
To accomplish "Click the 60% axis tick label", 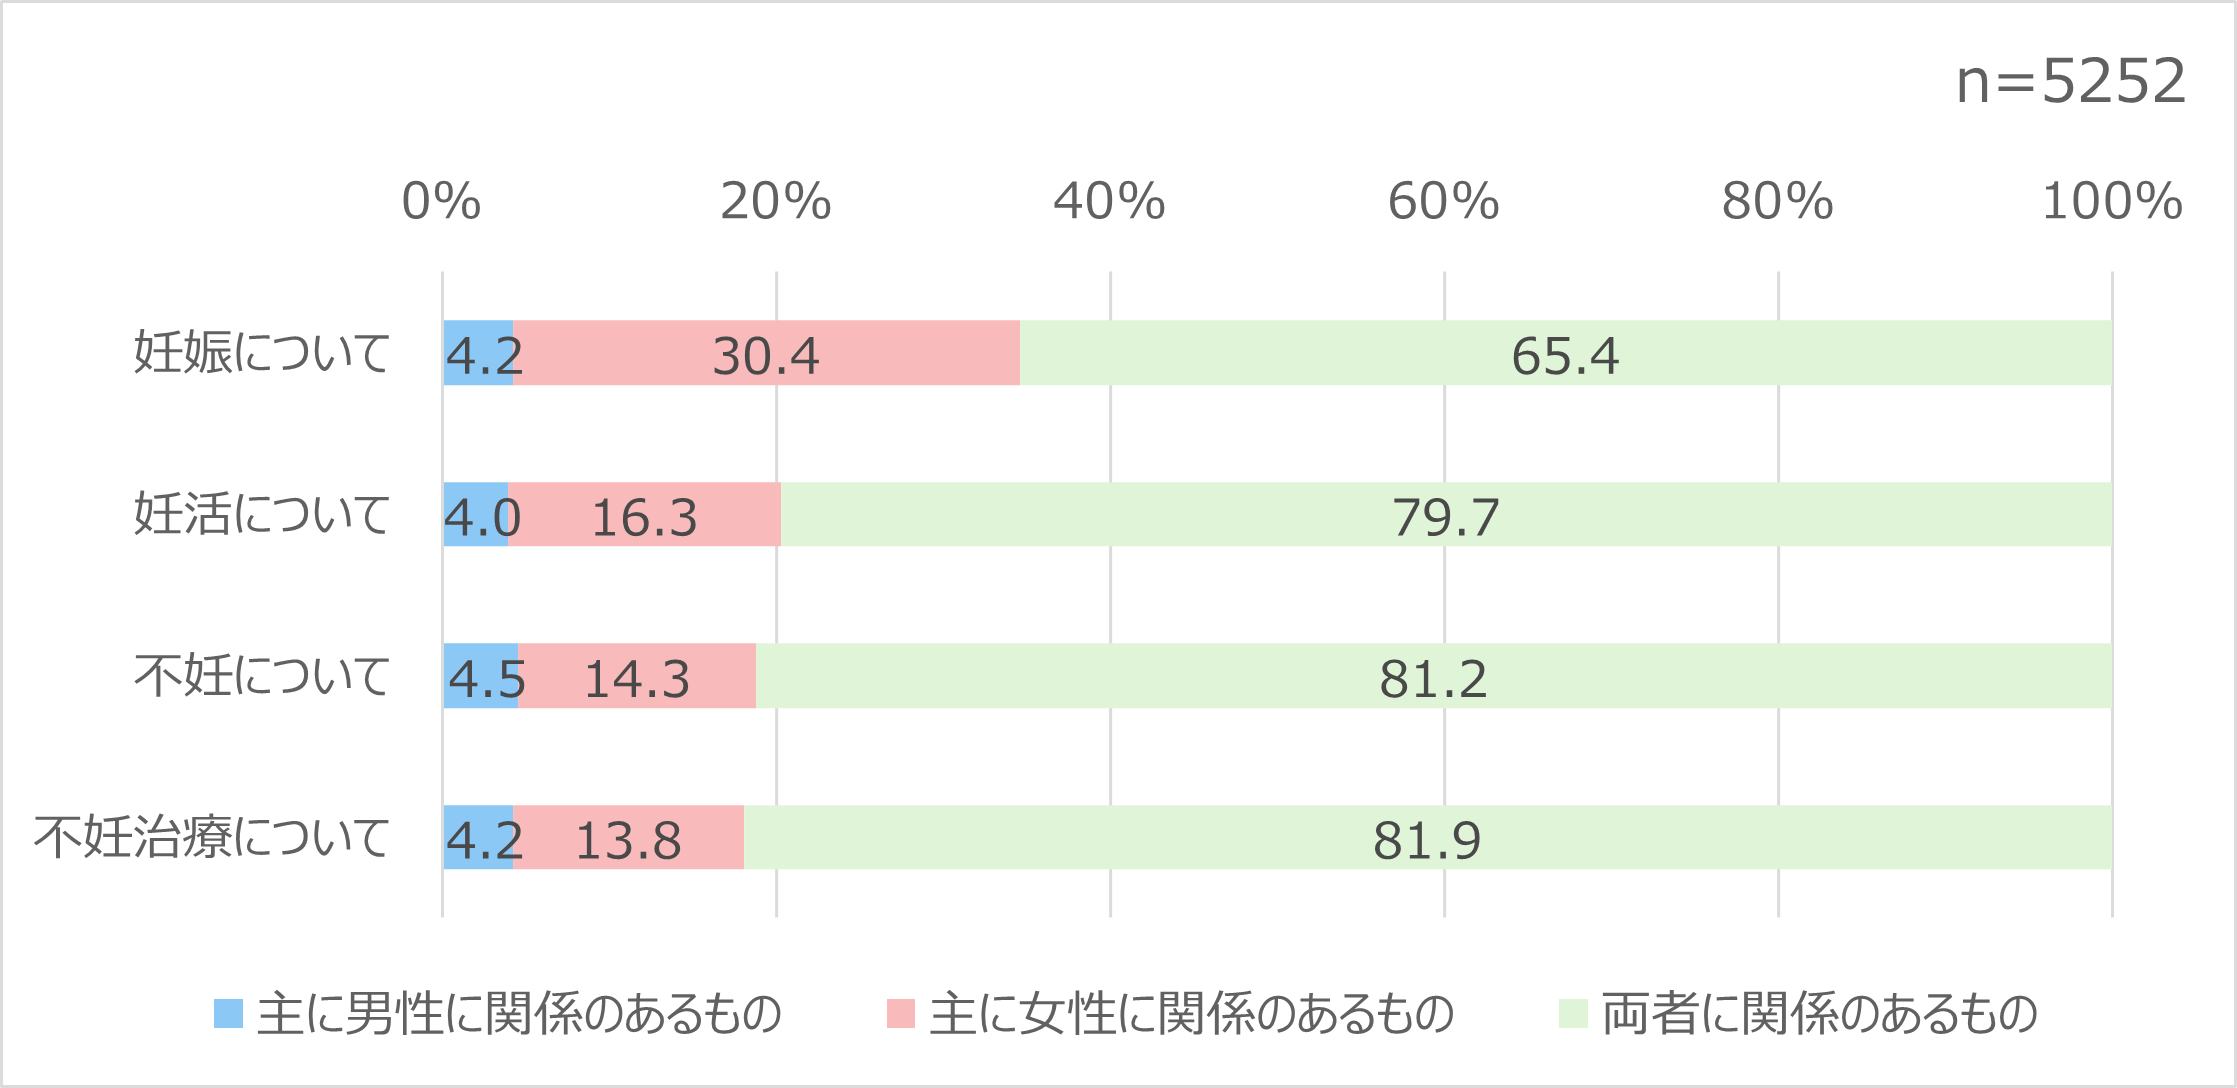I will point(1443,202).
